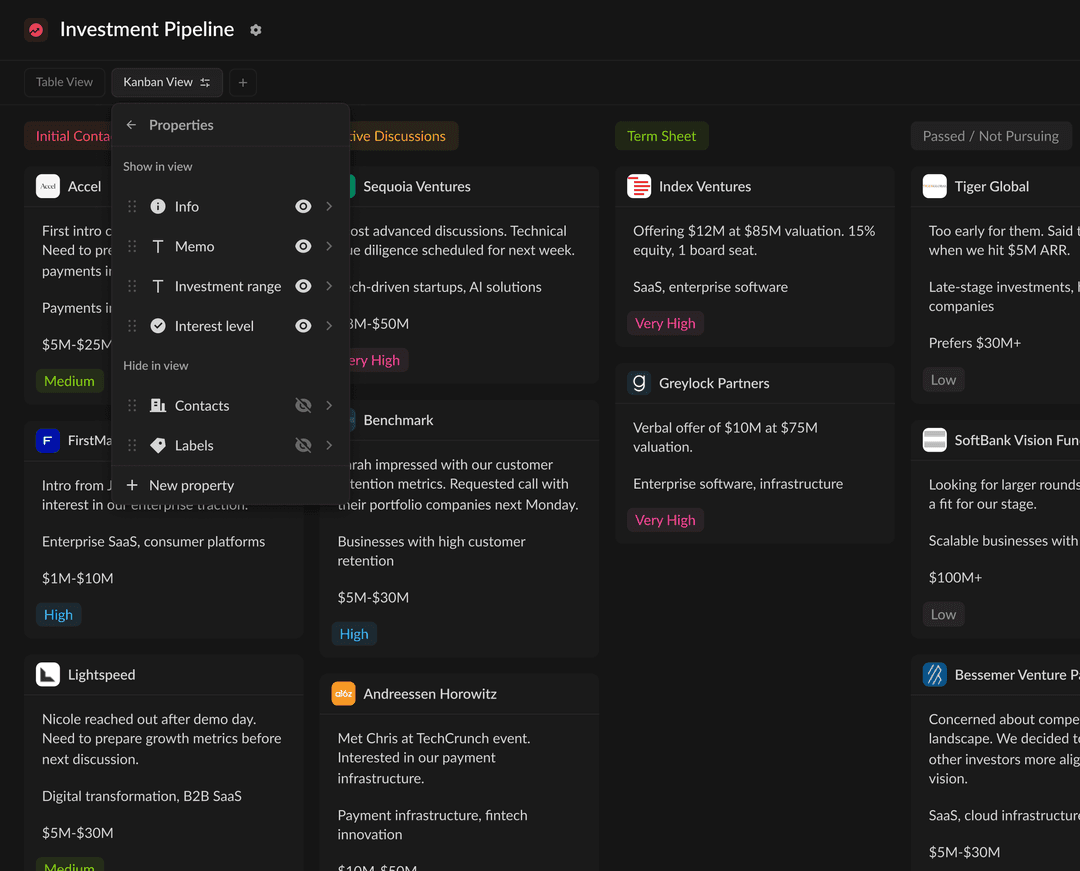Click Interest level checkmark icon
This screenshot has height=871, width=1080.
click(158, 326)
